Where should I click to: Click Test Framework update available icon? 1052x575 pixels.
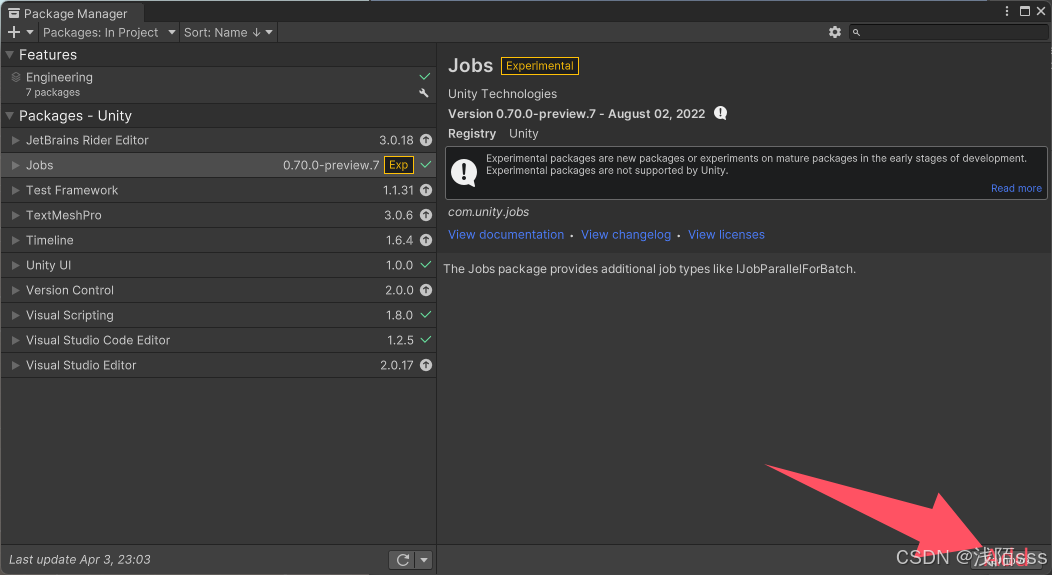click(x=425, y=191)
